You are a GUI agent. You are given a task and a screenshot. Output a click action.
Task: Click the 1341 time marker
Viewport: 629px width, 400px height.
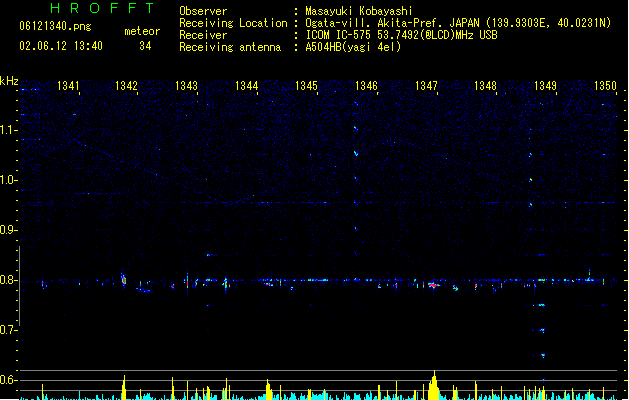(69, 86)
